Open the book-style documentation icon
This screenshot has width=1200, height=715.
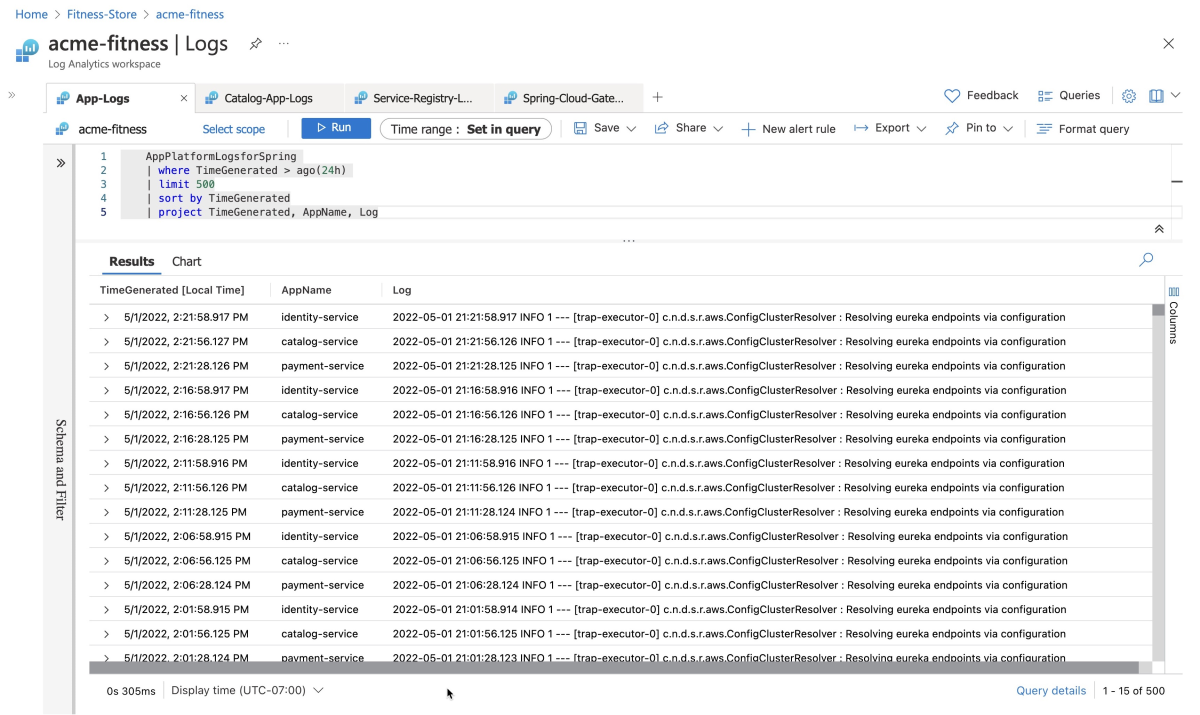1156,96
